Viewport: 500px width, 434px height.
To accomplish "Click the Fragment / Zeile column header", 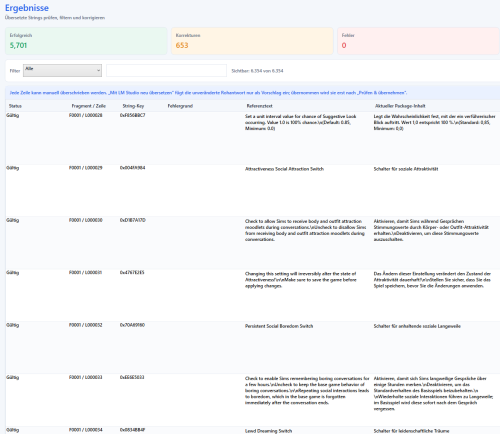I will tap(89, 106).
